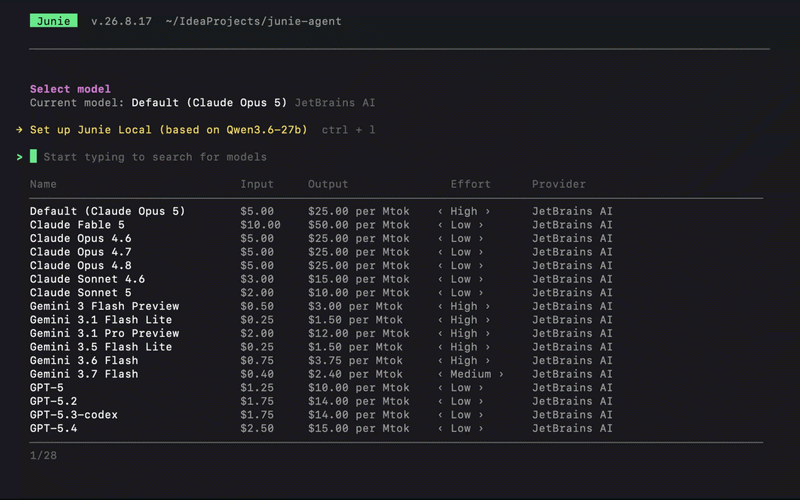Select Claude Opus 4.6 model
The image size is (800, 500).
click(320, 238)
